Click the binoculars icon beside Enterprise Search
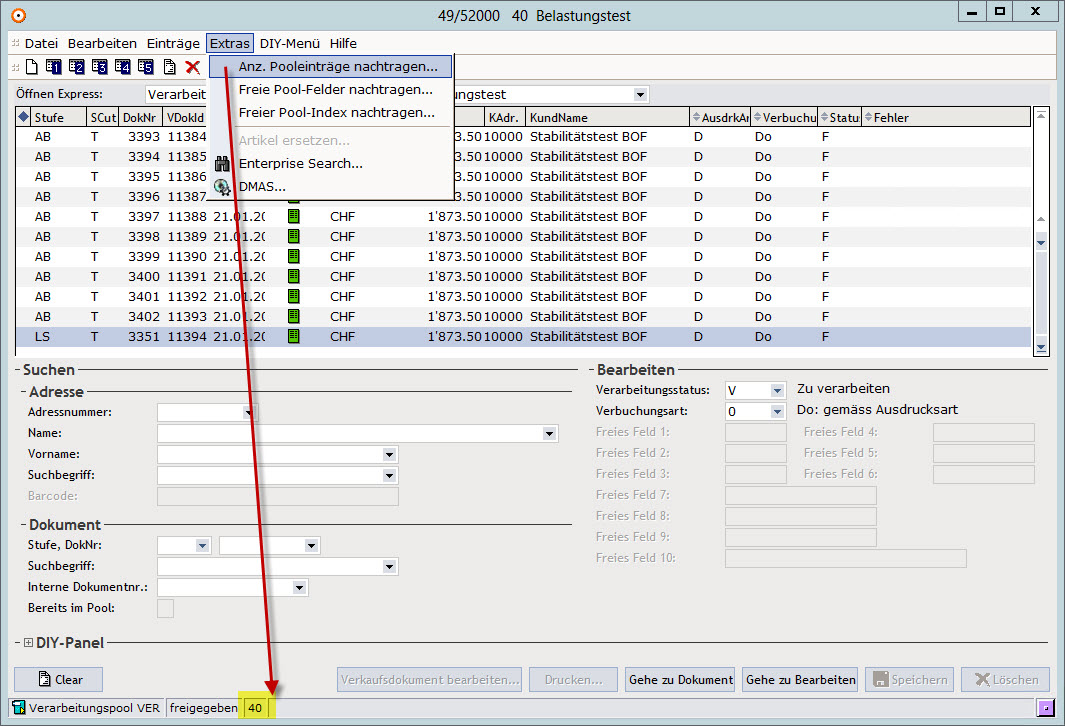1065x726 pixels. [x=222, y=164]
